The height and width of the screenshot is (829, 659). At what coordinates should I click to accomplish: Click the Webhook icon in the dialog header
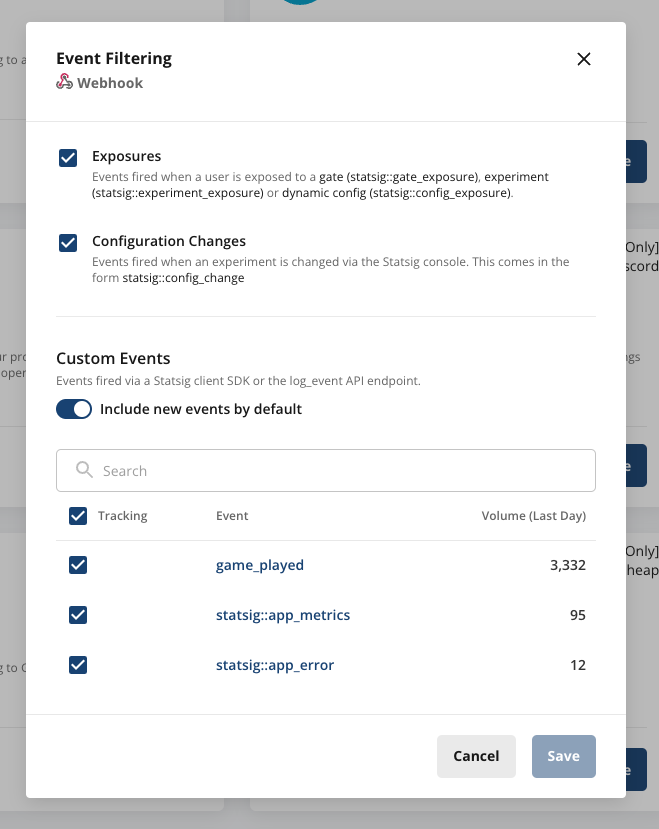(63, 83)
